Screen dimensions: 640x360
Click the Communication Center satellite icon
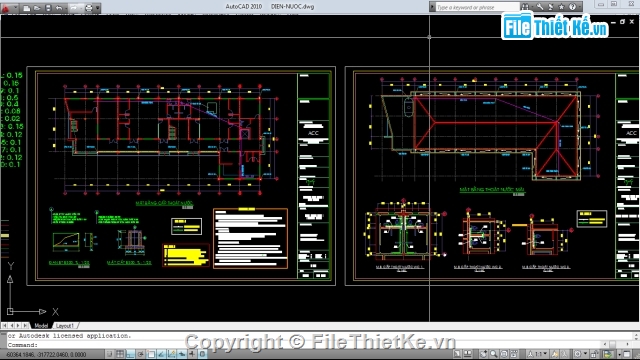[550, 7]
